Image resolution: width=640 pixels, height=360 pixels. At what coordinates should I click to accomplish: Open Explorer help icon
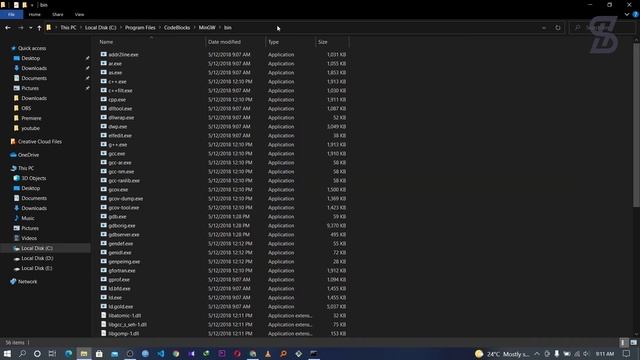(635, 14)
